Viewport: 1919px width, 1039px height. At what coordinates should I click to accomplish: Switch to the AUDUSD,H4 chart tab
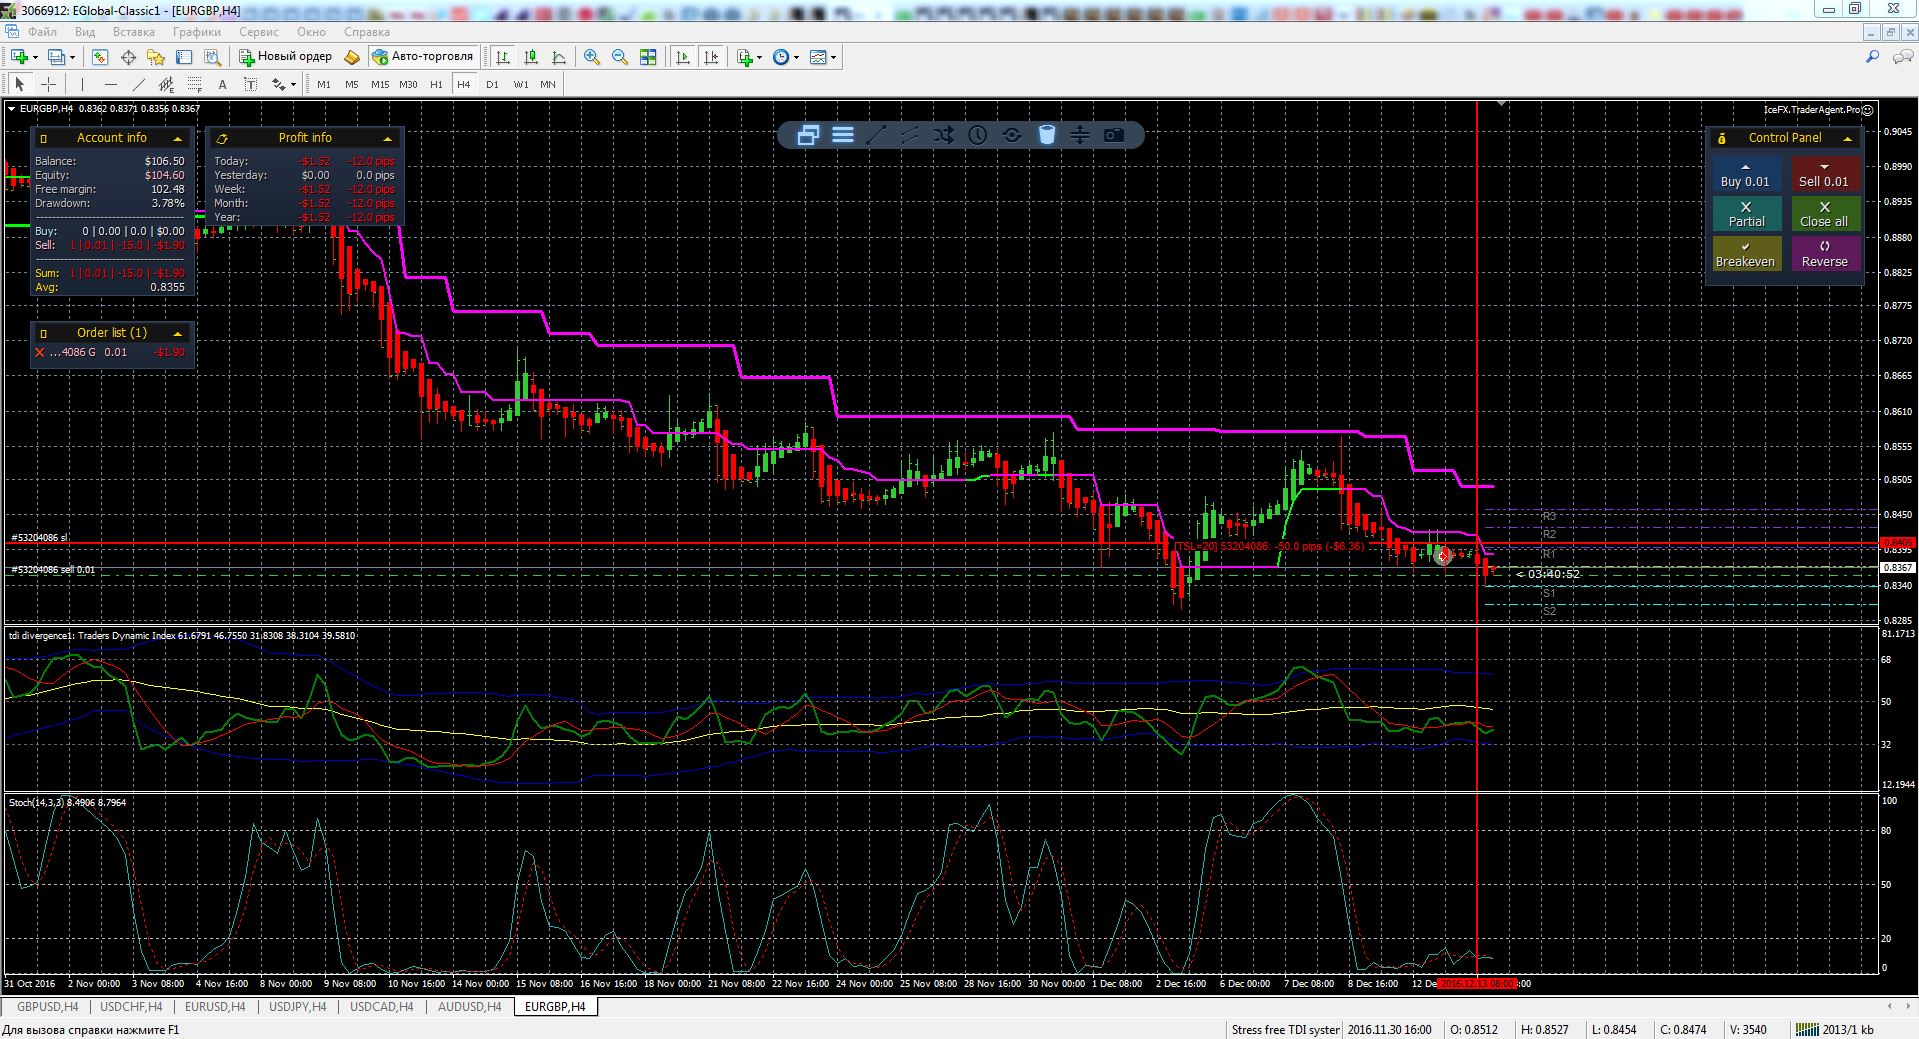[469, 1007]
